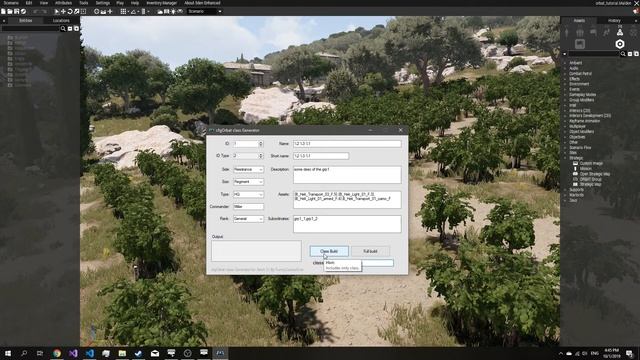Open the Scenario phase dropdown in toolbar
This screenshot has width=640, height=360.
point(204,11)
